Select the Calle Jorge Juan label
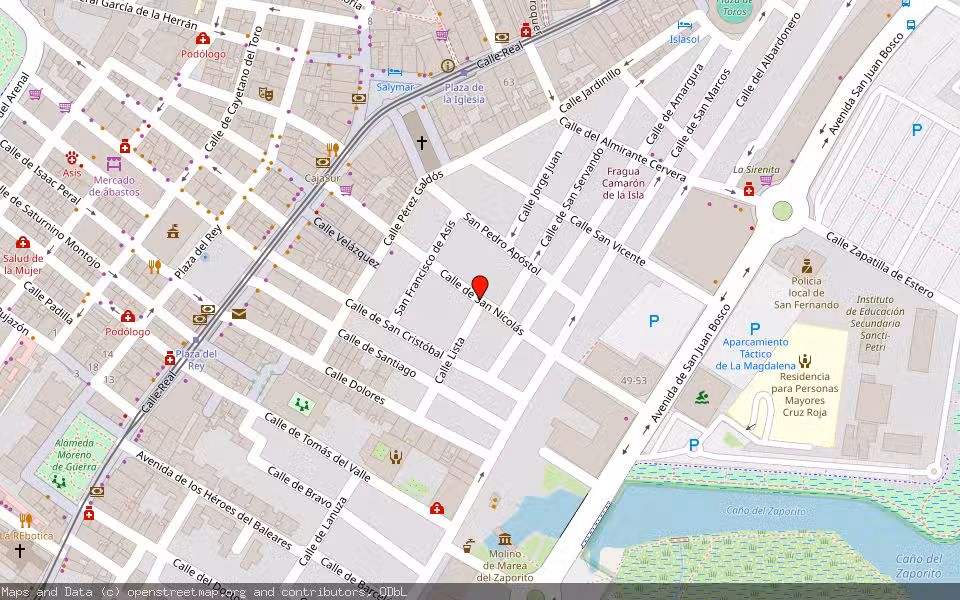The width and height of the screenshot is (960, 600). (x=540, y=186)
